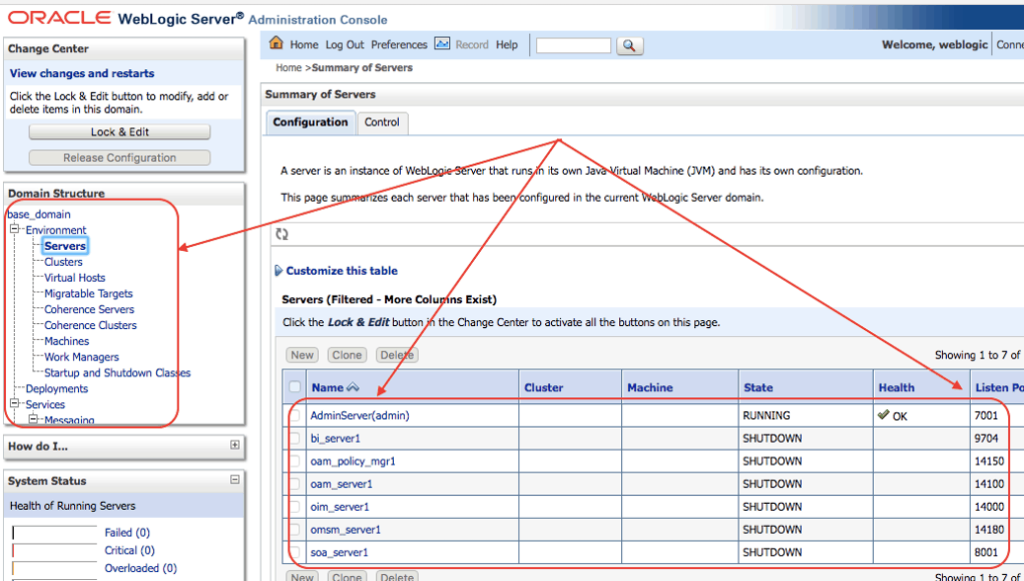Check the oam_server1 row checkbox
The height and width of the screenshot is (581, 1024).
coord(296,484)
